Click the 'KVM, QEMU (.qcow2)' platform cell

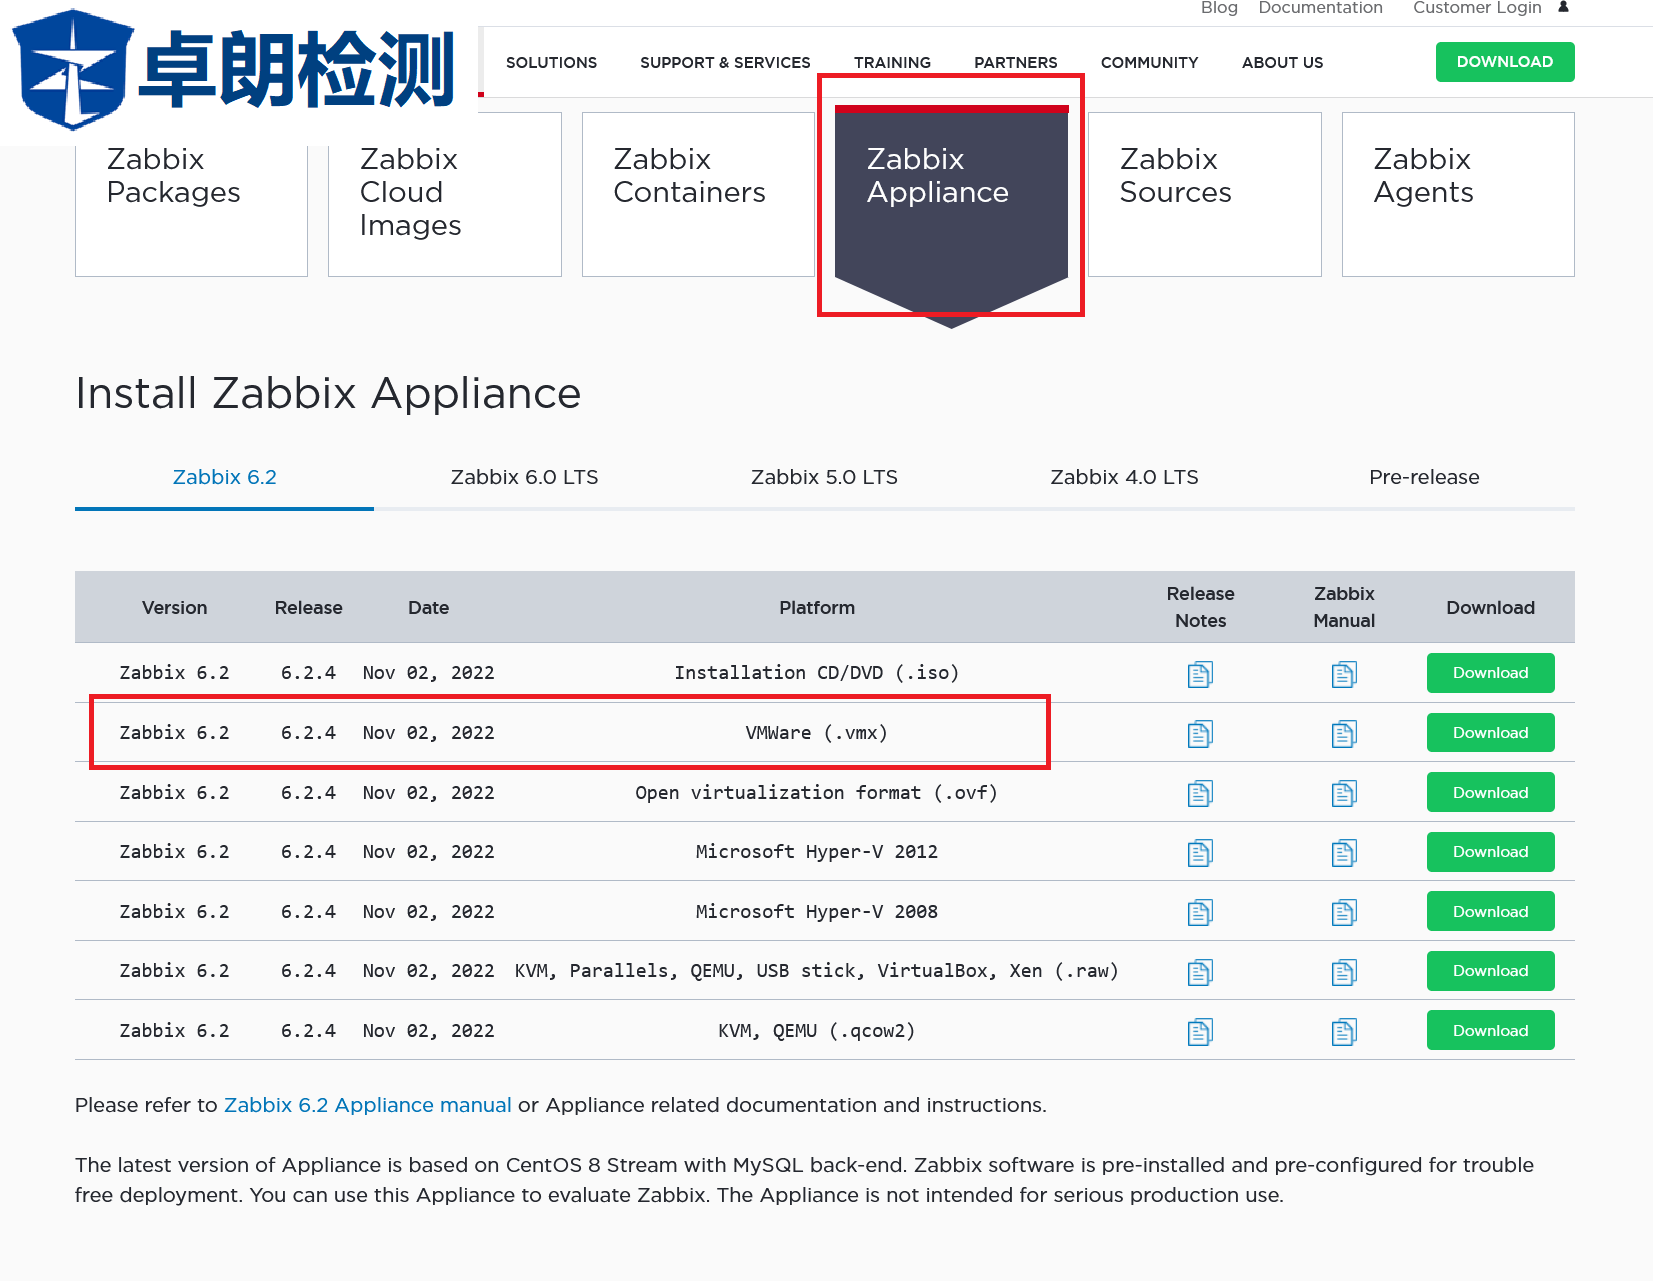816,1031
